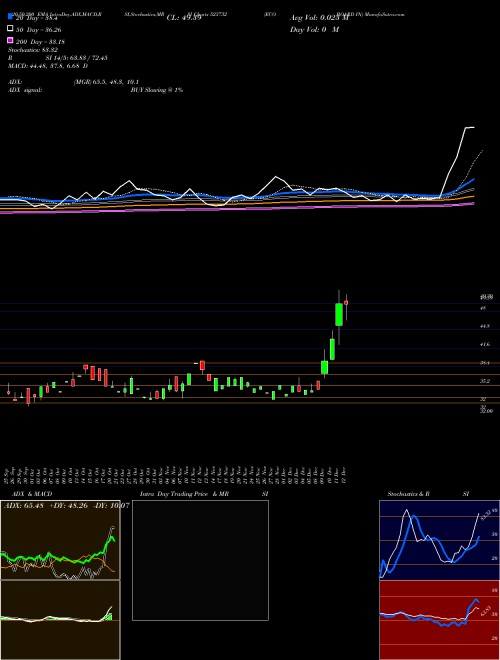The height and width of the screenshot is (660, 500).
Task: Click the last small red candlestick on chart
Action: click(x=346, y=302)
